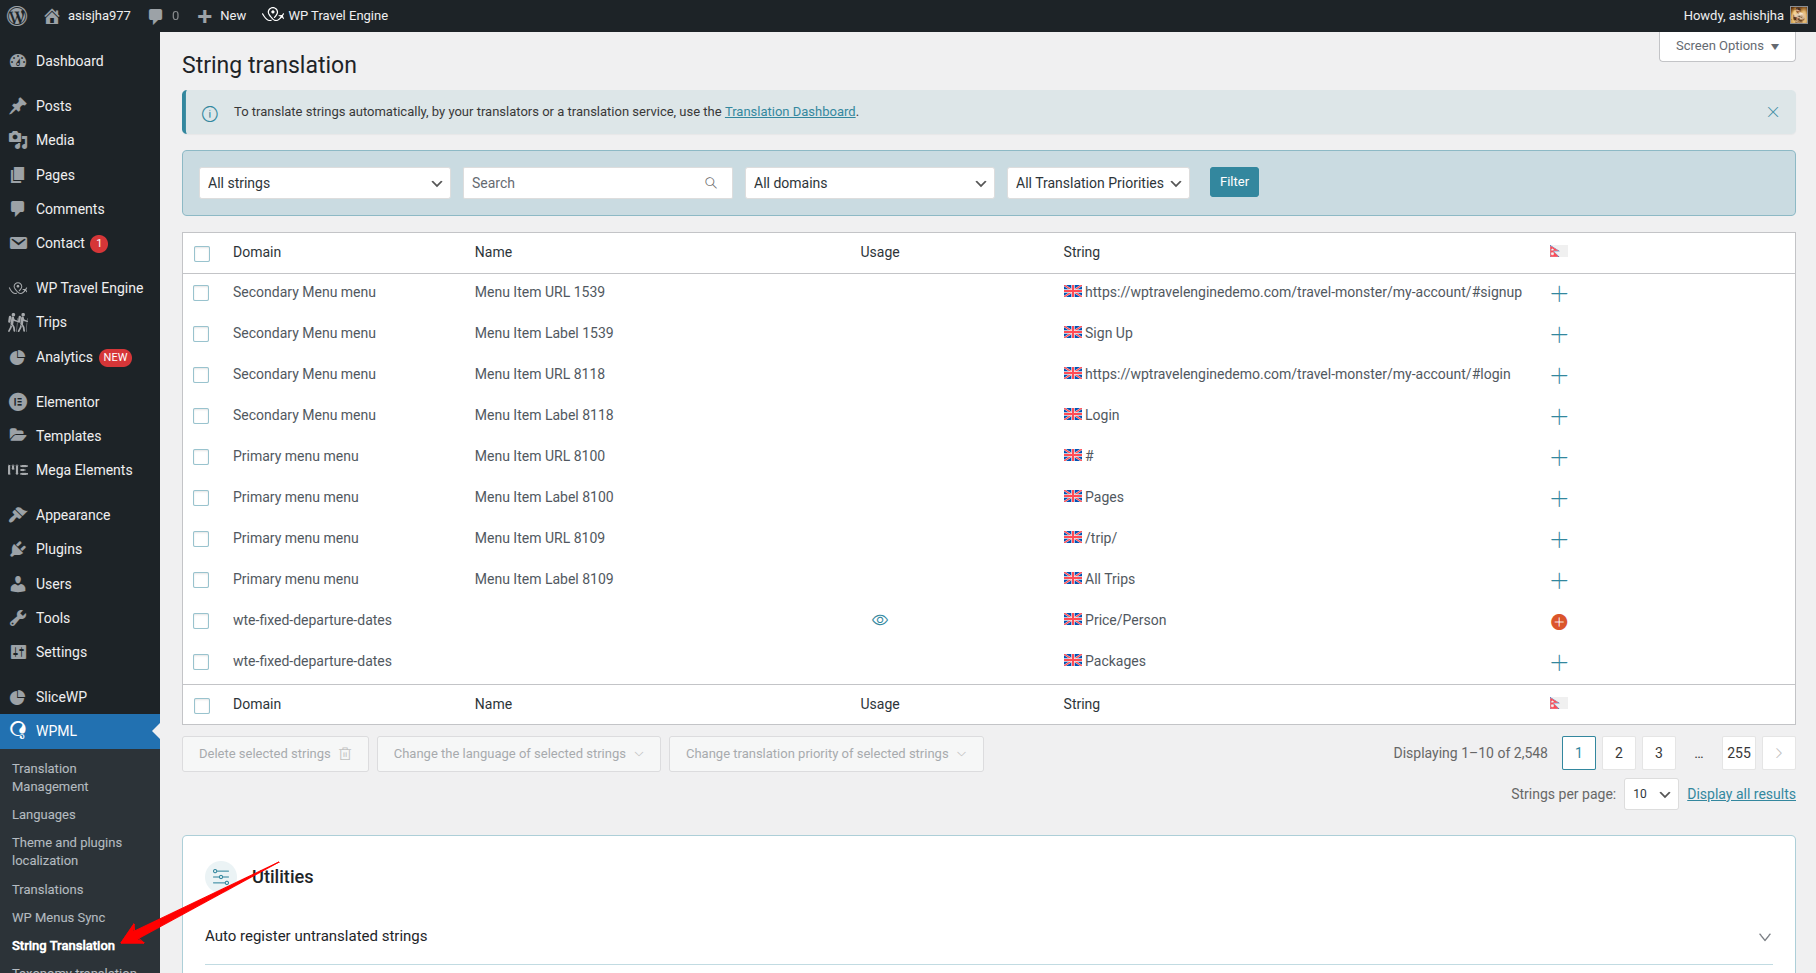Check the row checkbox for Menu Item Label 1539
The image size is (1816, 973).
click(201, 334)
